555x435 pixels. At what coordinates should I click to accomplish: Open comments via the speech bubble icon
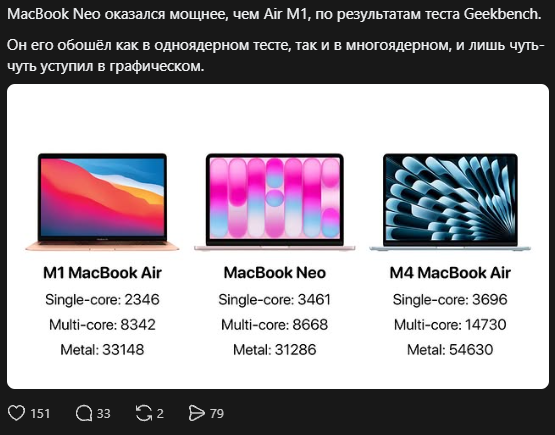(x=84, y=413)
